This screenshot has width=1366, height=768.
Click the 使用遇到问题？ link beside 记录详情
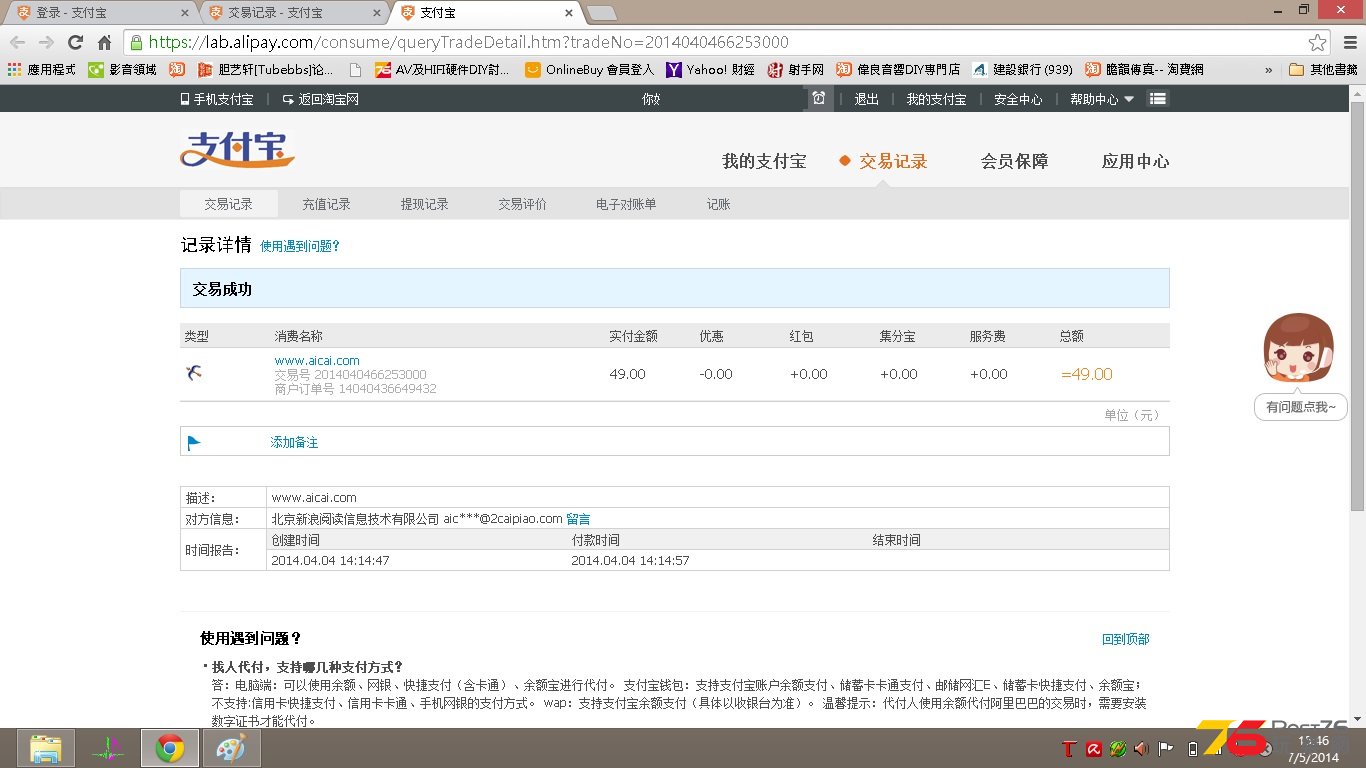pyautogui.click(x=300, y=246)
